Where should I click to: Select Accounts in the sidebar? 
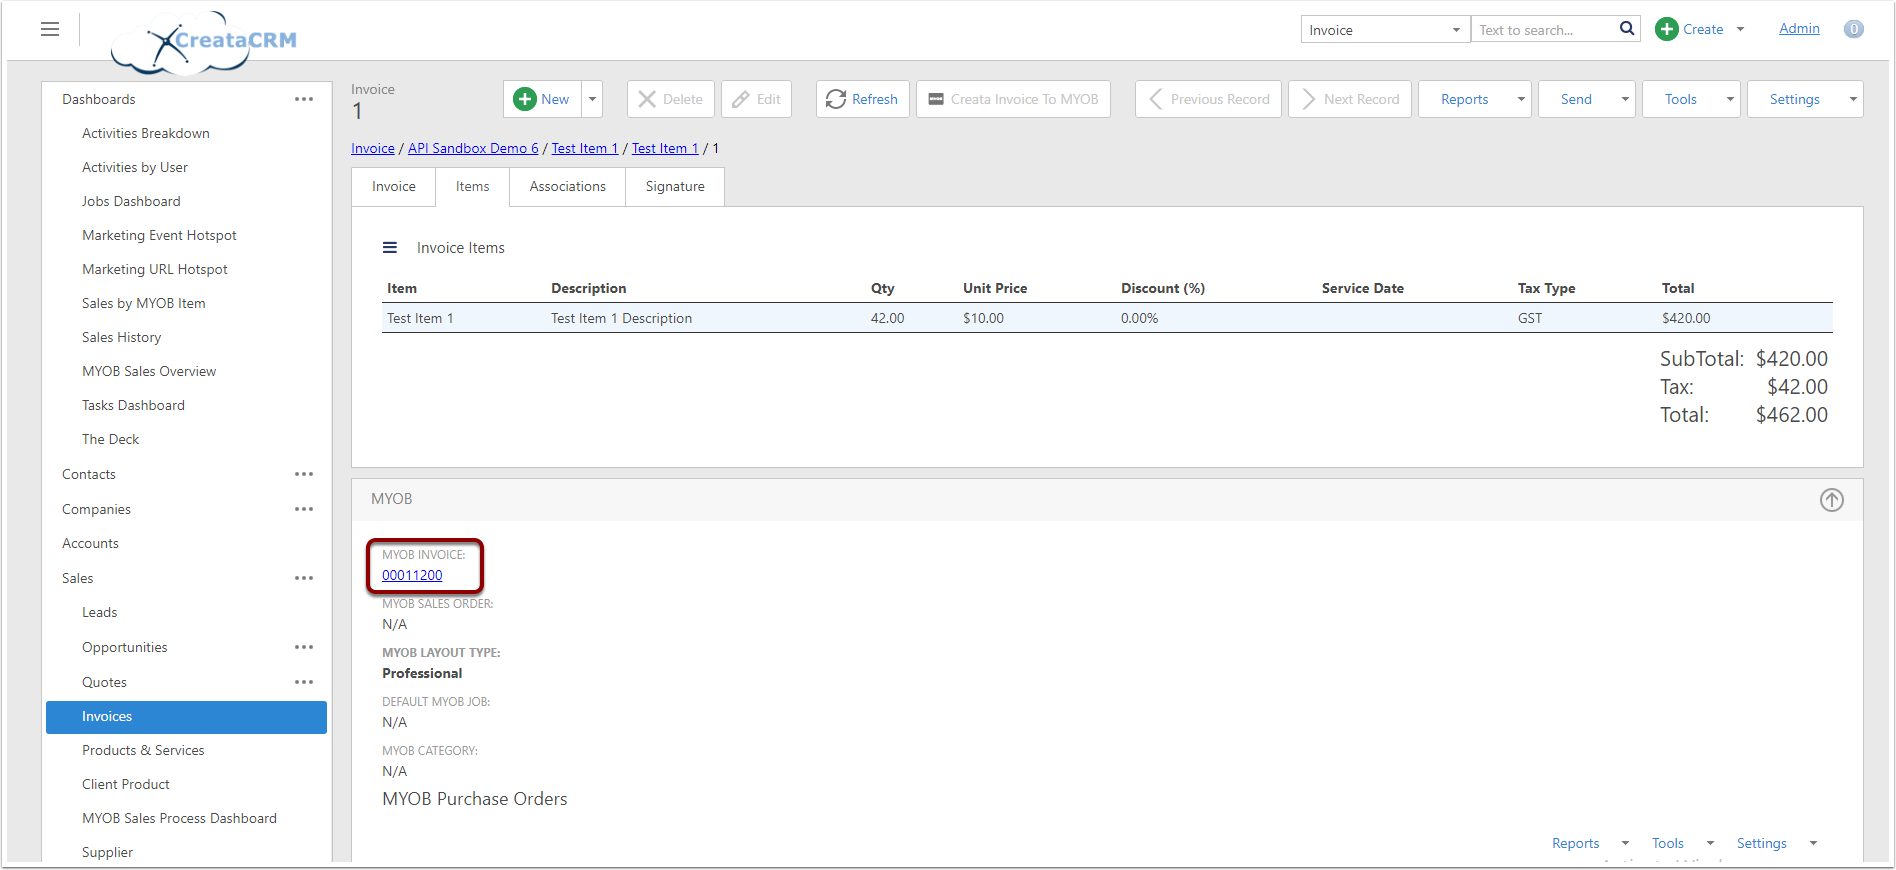(90, 543)
